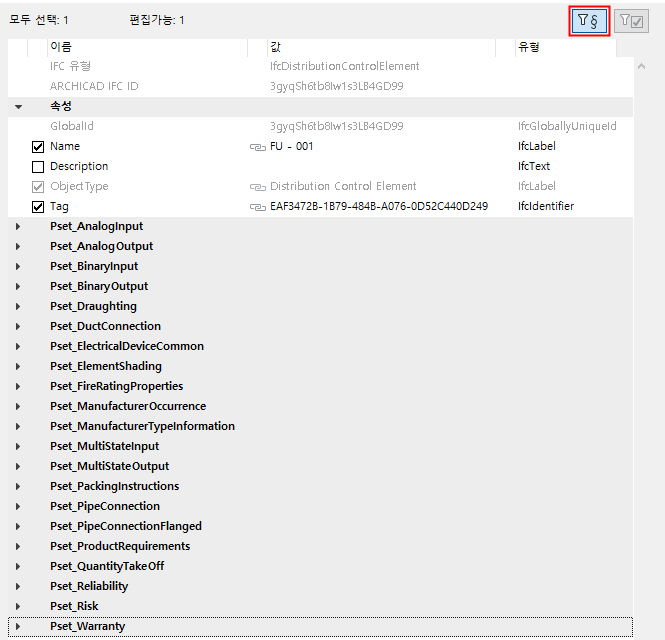Edit the Name value FU - 001

click(291, 146)
